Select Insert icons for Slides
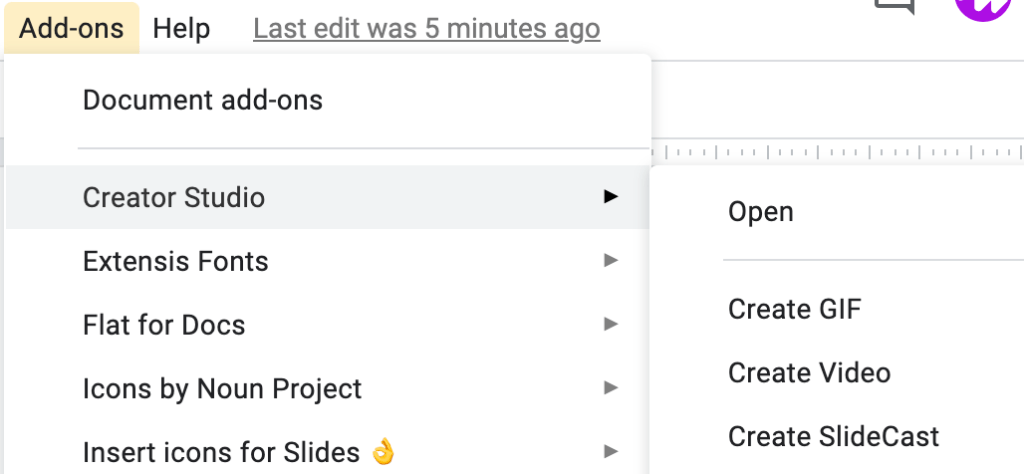This screenshot has height=474, width=1024. point(239,452)
